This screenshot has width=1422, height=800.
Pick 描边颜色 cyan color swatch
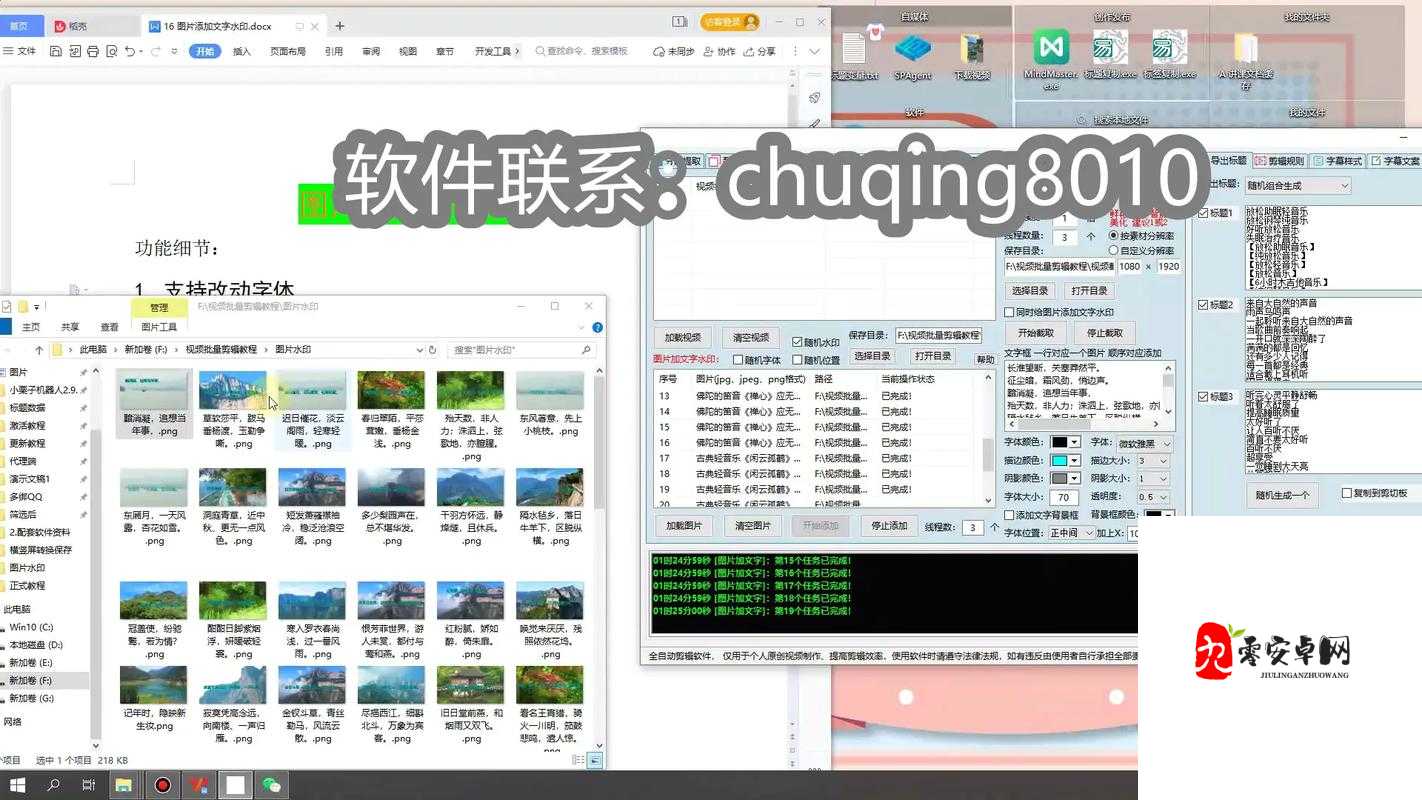coord(1059,461)
